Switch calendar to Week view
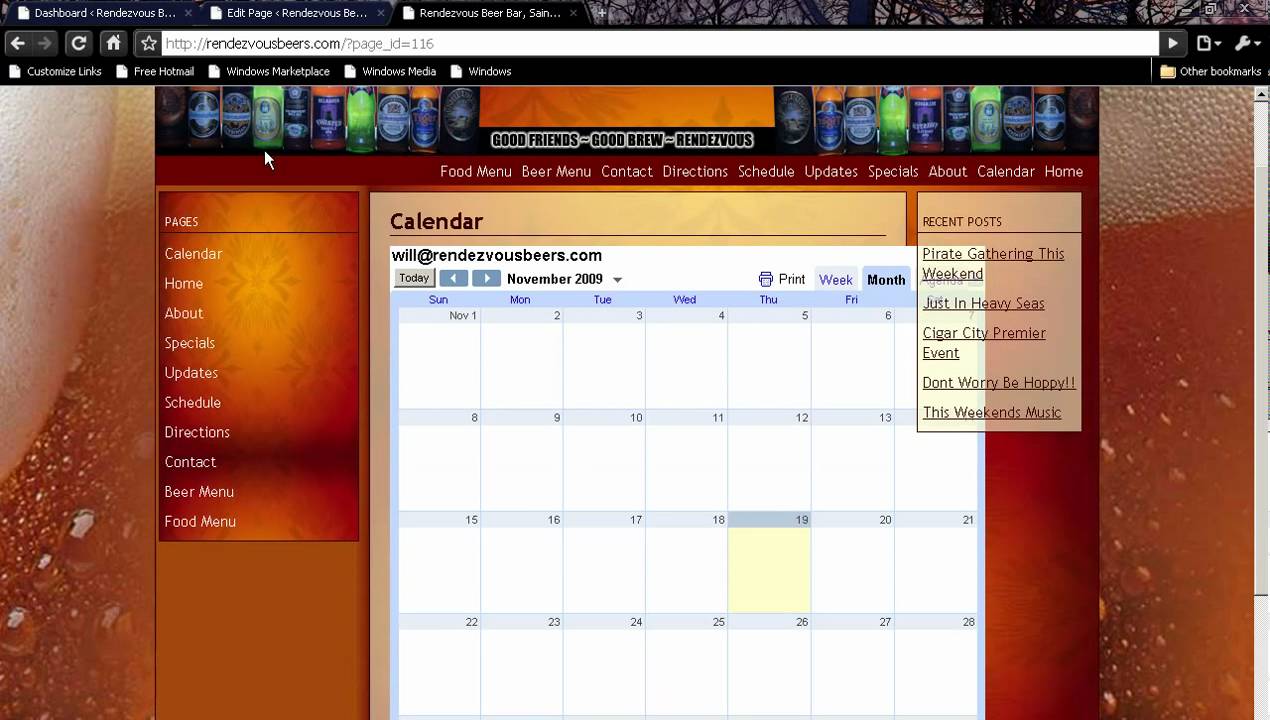The image size is (1270, 720). (835, 279)
